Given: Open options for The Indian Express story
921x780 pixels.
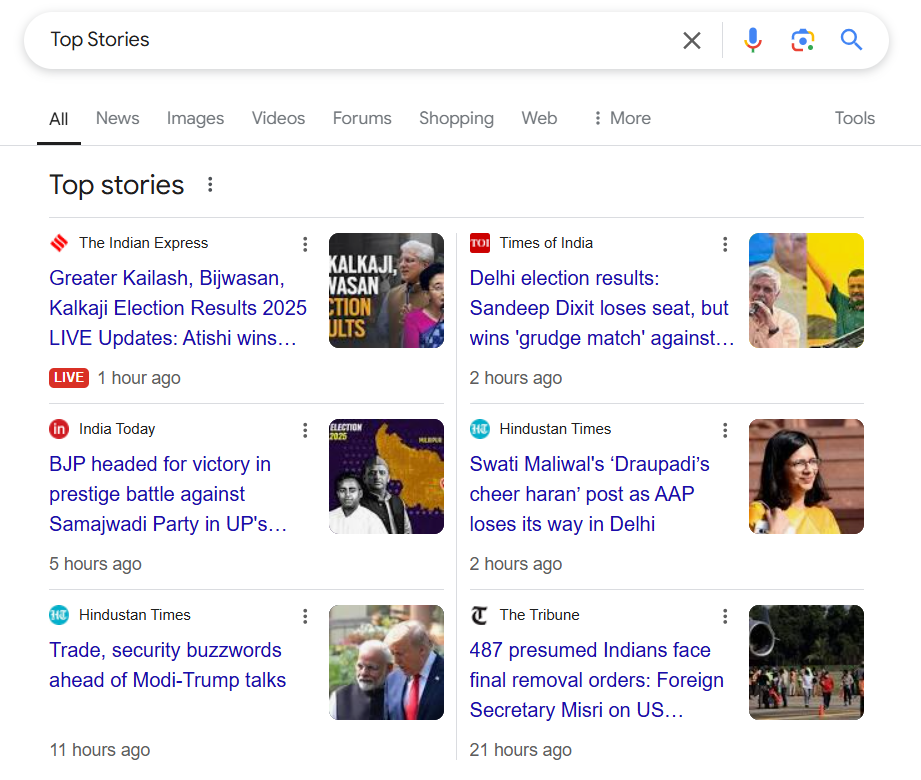Looking at the screenshot, I should coord(305,244).
